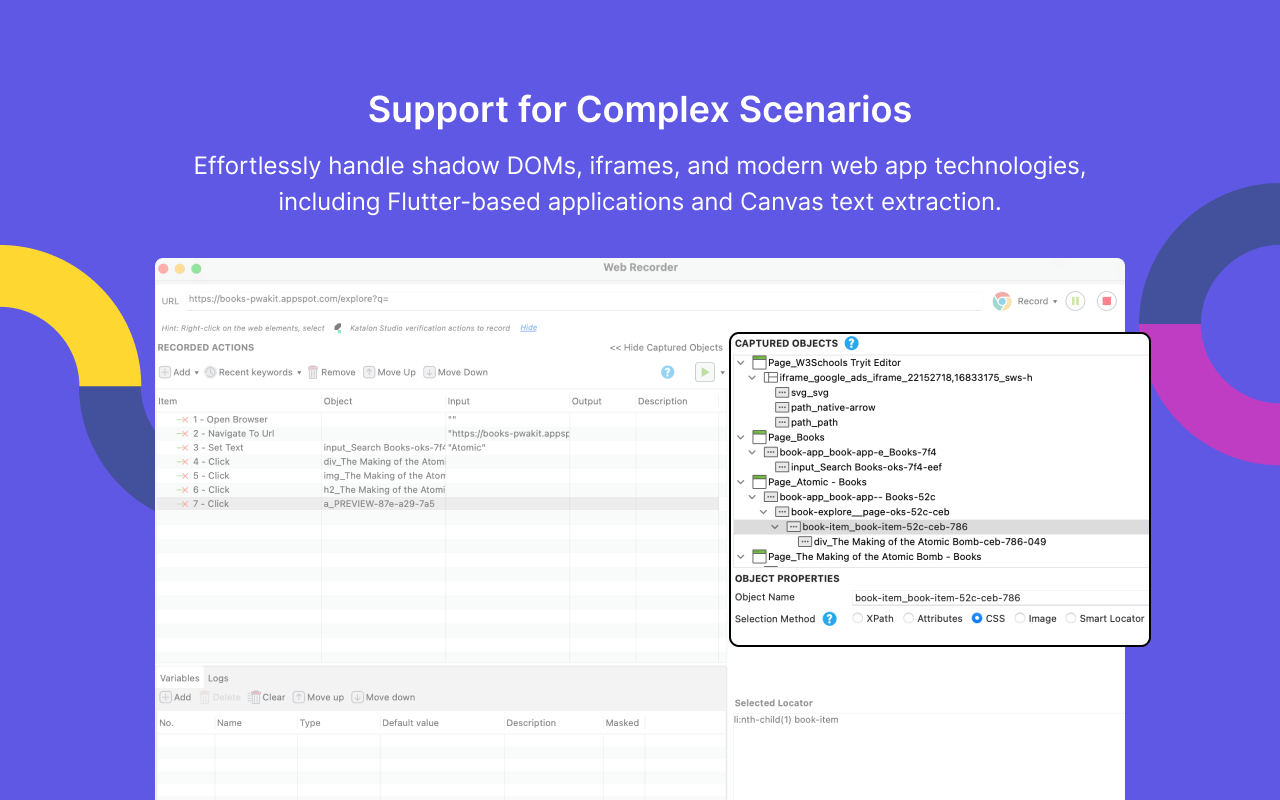
Task: Choose the Smart Locator radio option
Action: point(1071,618)
